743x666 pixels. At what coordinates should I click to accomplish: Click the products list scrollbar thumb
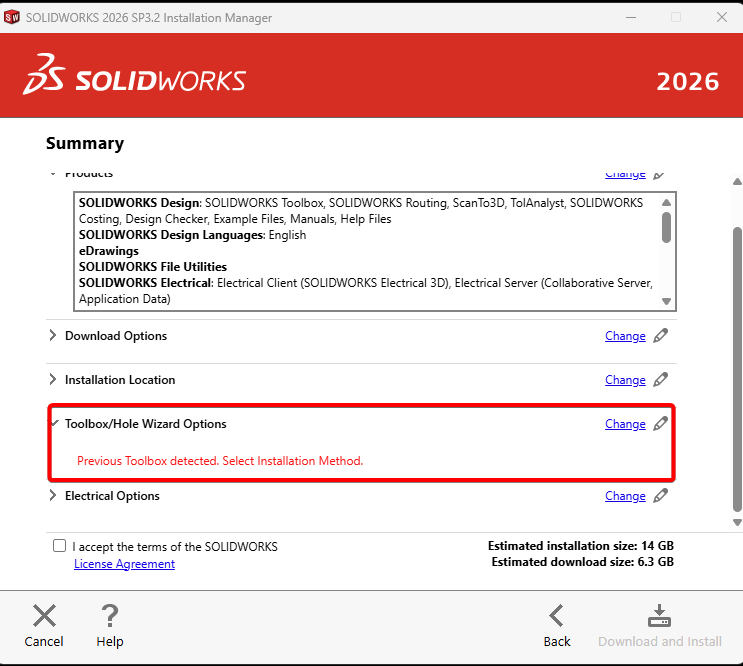[x=666, y=227]
